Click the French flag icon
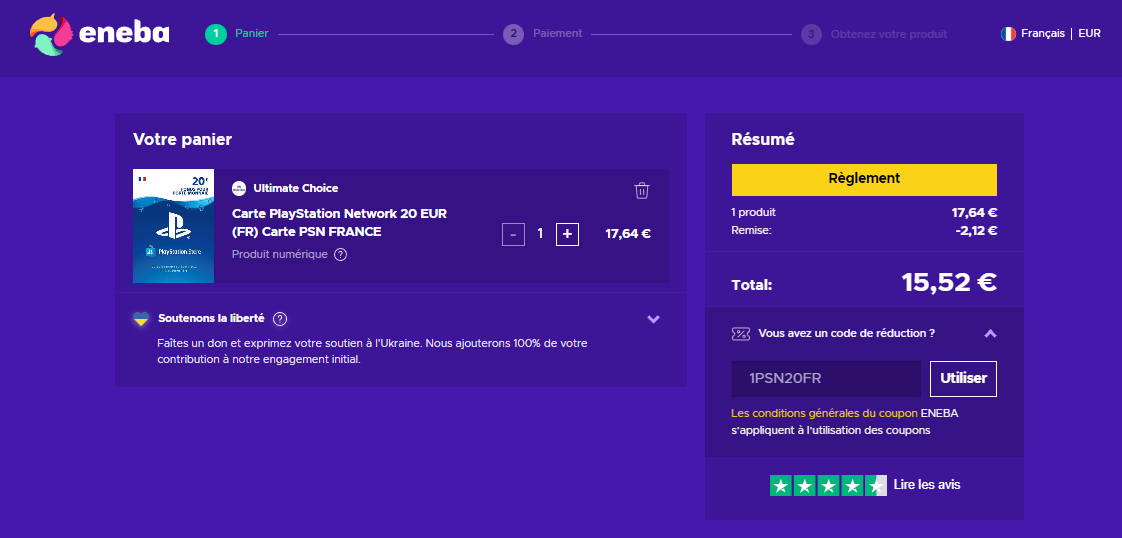1122x538 pixels. point(1008,34)
